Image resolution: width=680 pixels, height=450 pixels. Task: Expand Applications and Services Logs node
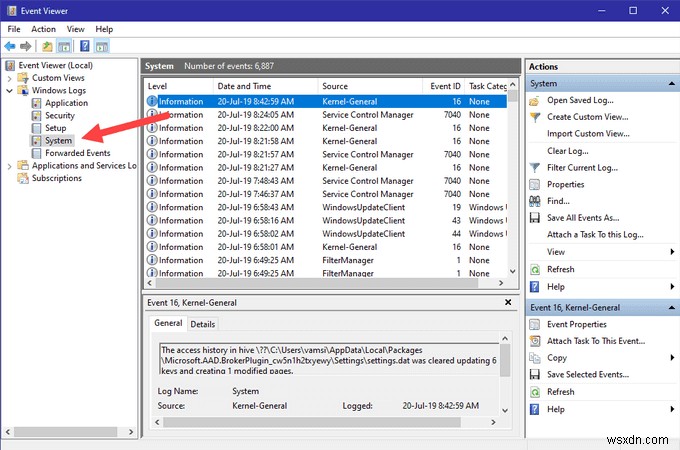(x=10, y=166)
